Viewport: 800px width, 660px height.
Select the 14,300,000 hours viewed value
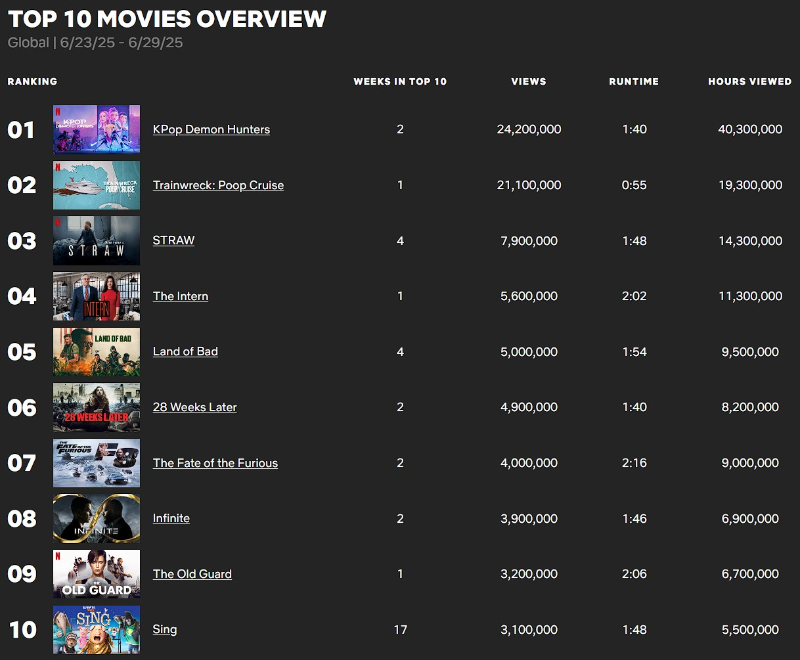(x=750, y=241)
